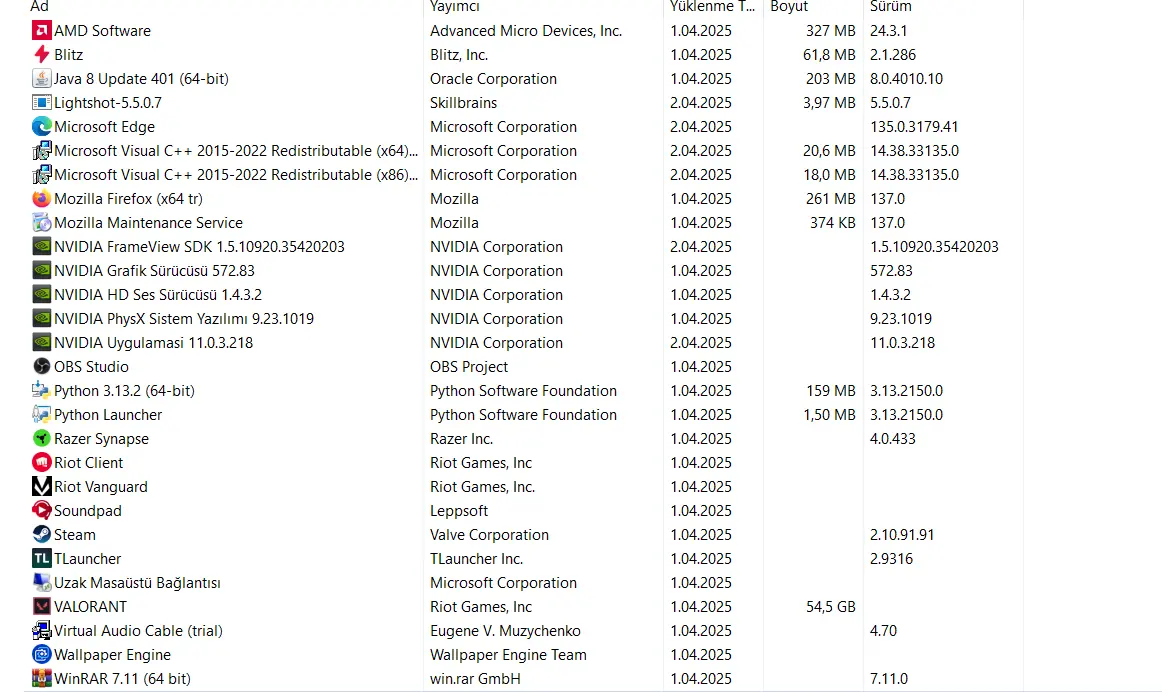The width and height of the screenshot is (1162, 692).
Task: Click the Uzak Masaüstü Bağlantısı icon
Action: (42, 582)
